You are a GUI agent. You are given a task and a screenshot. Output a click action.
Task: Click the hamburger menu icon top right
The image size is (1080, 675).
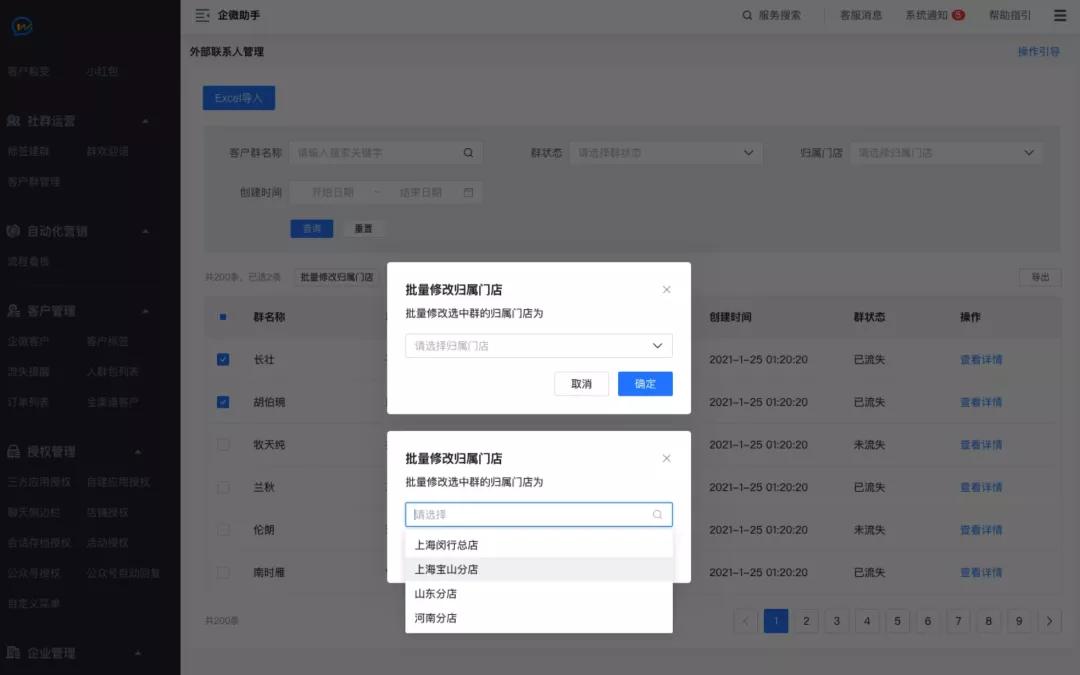coord(1060,15)
